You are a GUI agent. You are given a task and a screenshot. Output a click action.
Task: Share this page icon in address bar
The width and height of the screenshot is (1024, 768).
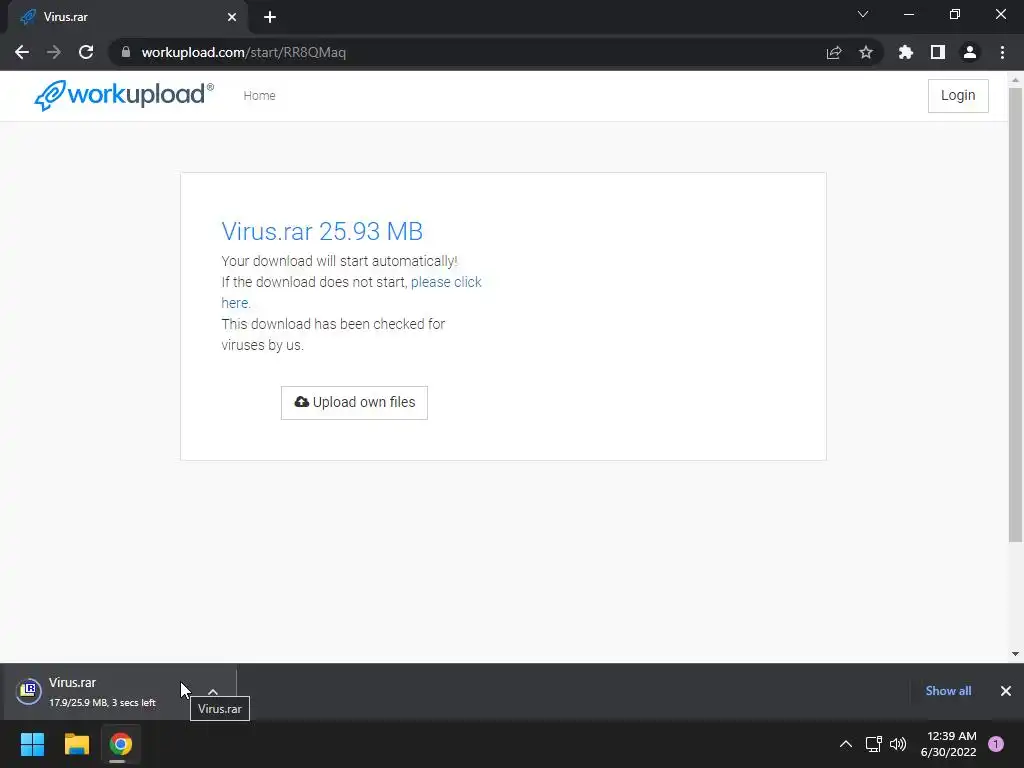(834, 52)
